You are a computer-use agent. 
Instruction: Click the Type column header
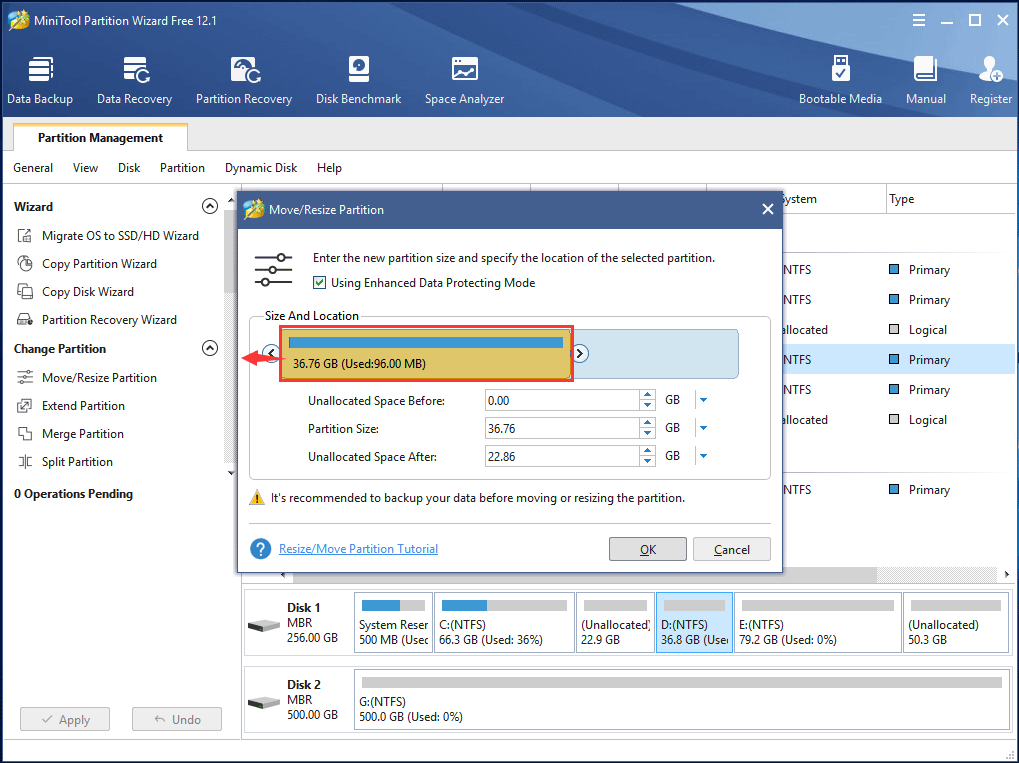click(949, 199)
